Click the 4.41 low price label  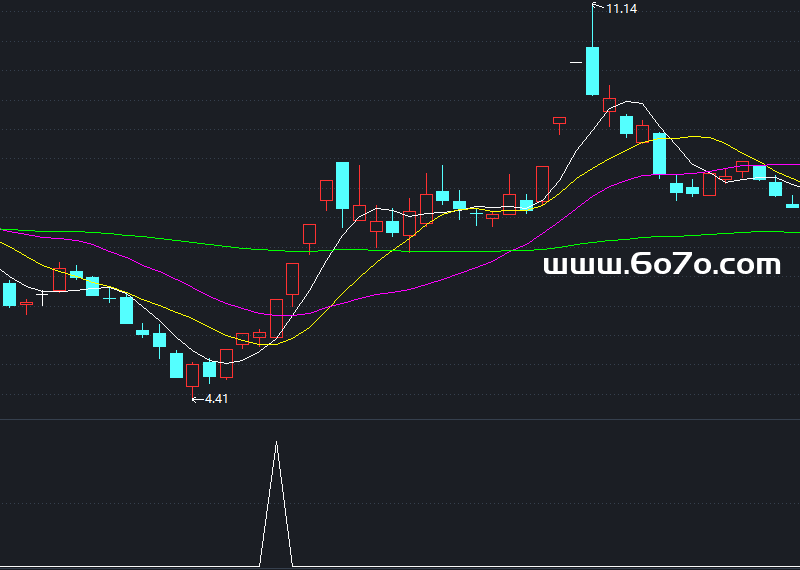[216, 398]
